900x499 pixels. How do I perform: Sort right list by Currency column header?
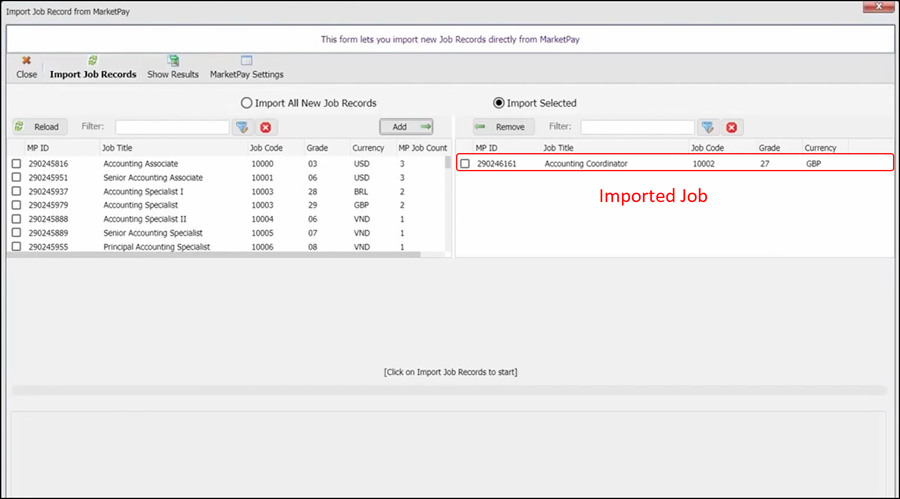click(820, 148)
